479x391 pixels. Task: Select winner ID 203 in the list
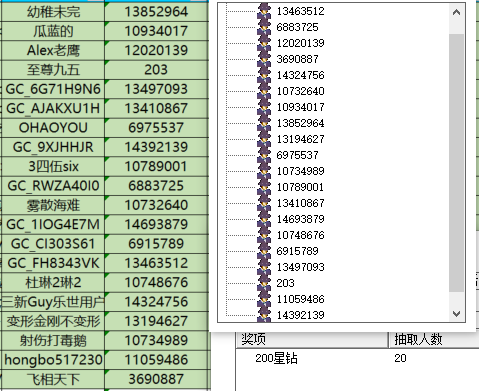(285, 283)
